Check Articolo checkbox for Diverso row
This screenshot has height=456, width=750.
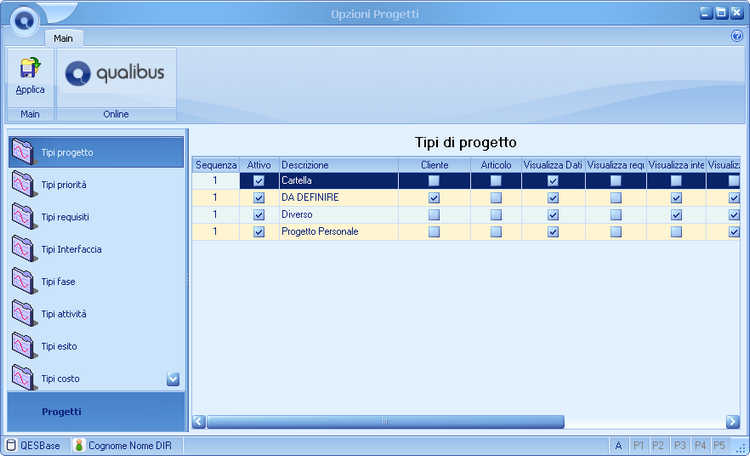pos(496,215)
